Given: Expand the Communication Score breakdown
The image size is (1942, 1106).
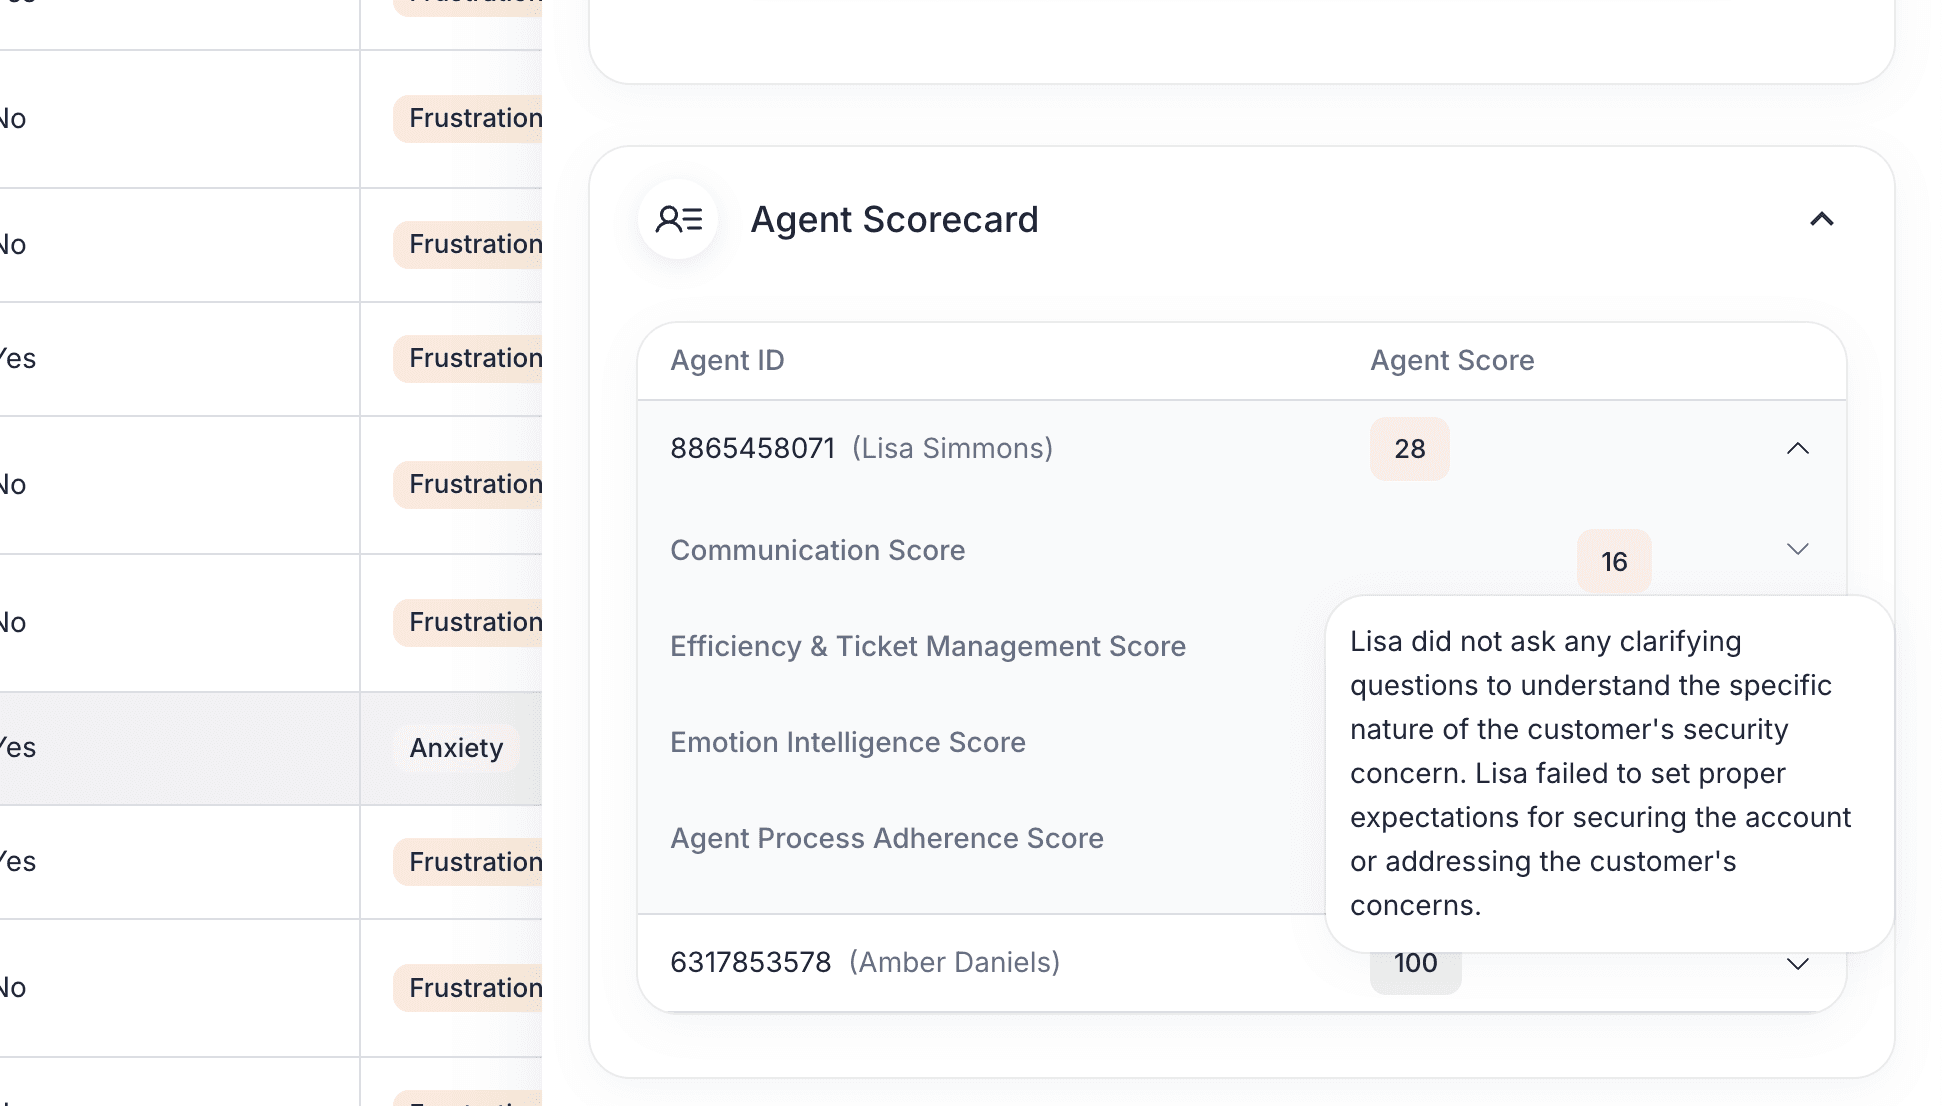Looking at the screenshot, I should point(1798,549).
